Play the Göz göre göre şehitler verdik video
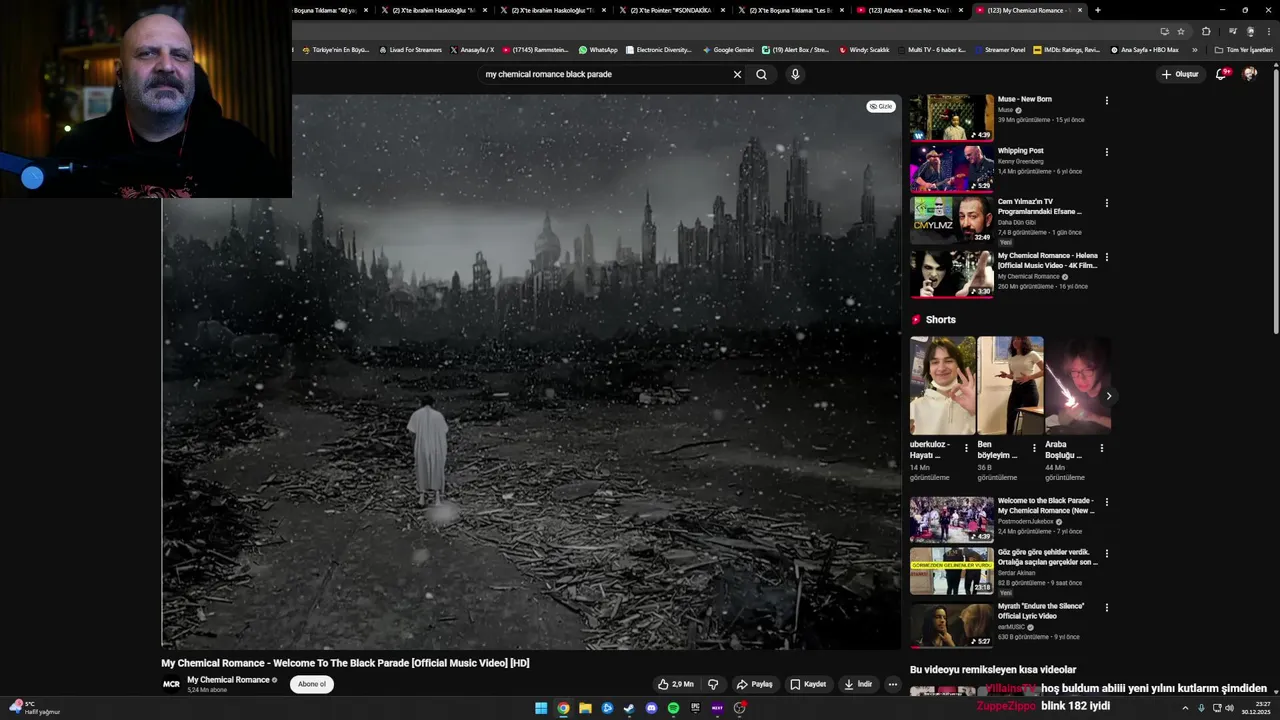1280x720 pixels. click(951, 571)
